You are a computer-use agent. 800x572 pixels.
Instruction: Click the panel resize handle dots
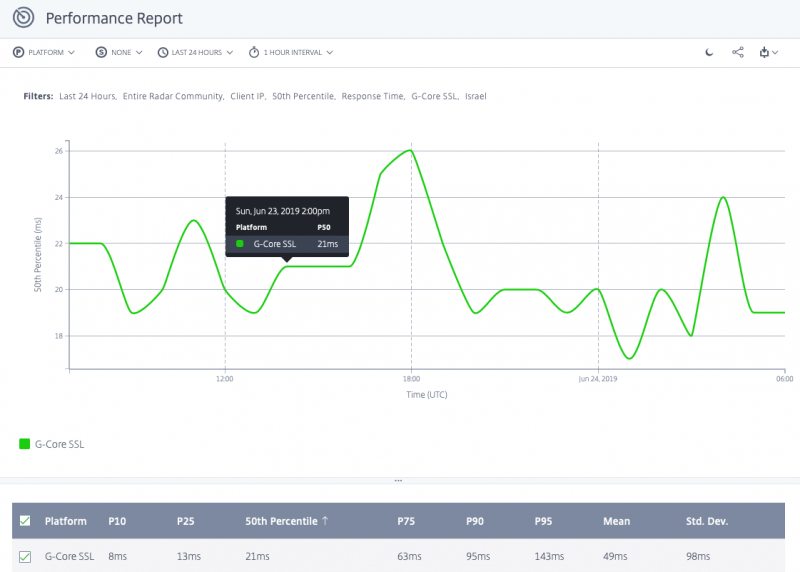pyautogui.click(x=398, y=481)
